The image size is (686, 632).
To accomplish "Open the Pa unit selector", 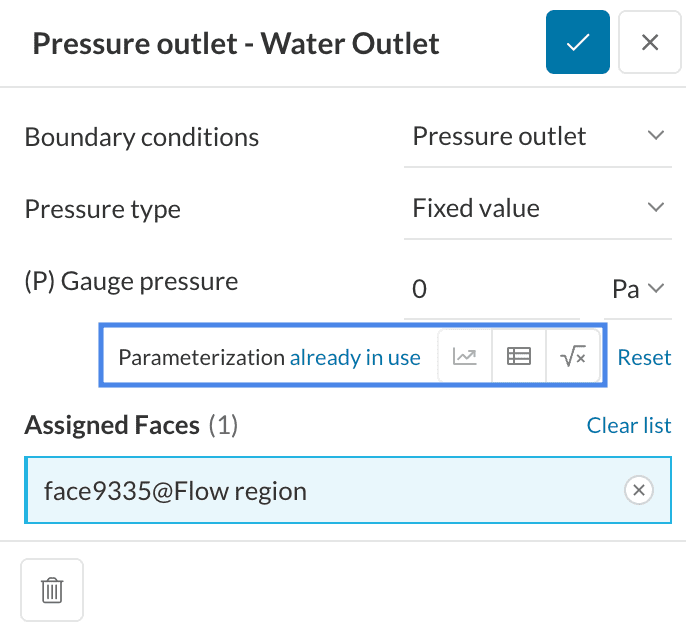I will click(x=638, y=289).
